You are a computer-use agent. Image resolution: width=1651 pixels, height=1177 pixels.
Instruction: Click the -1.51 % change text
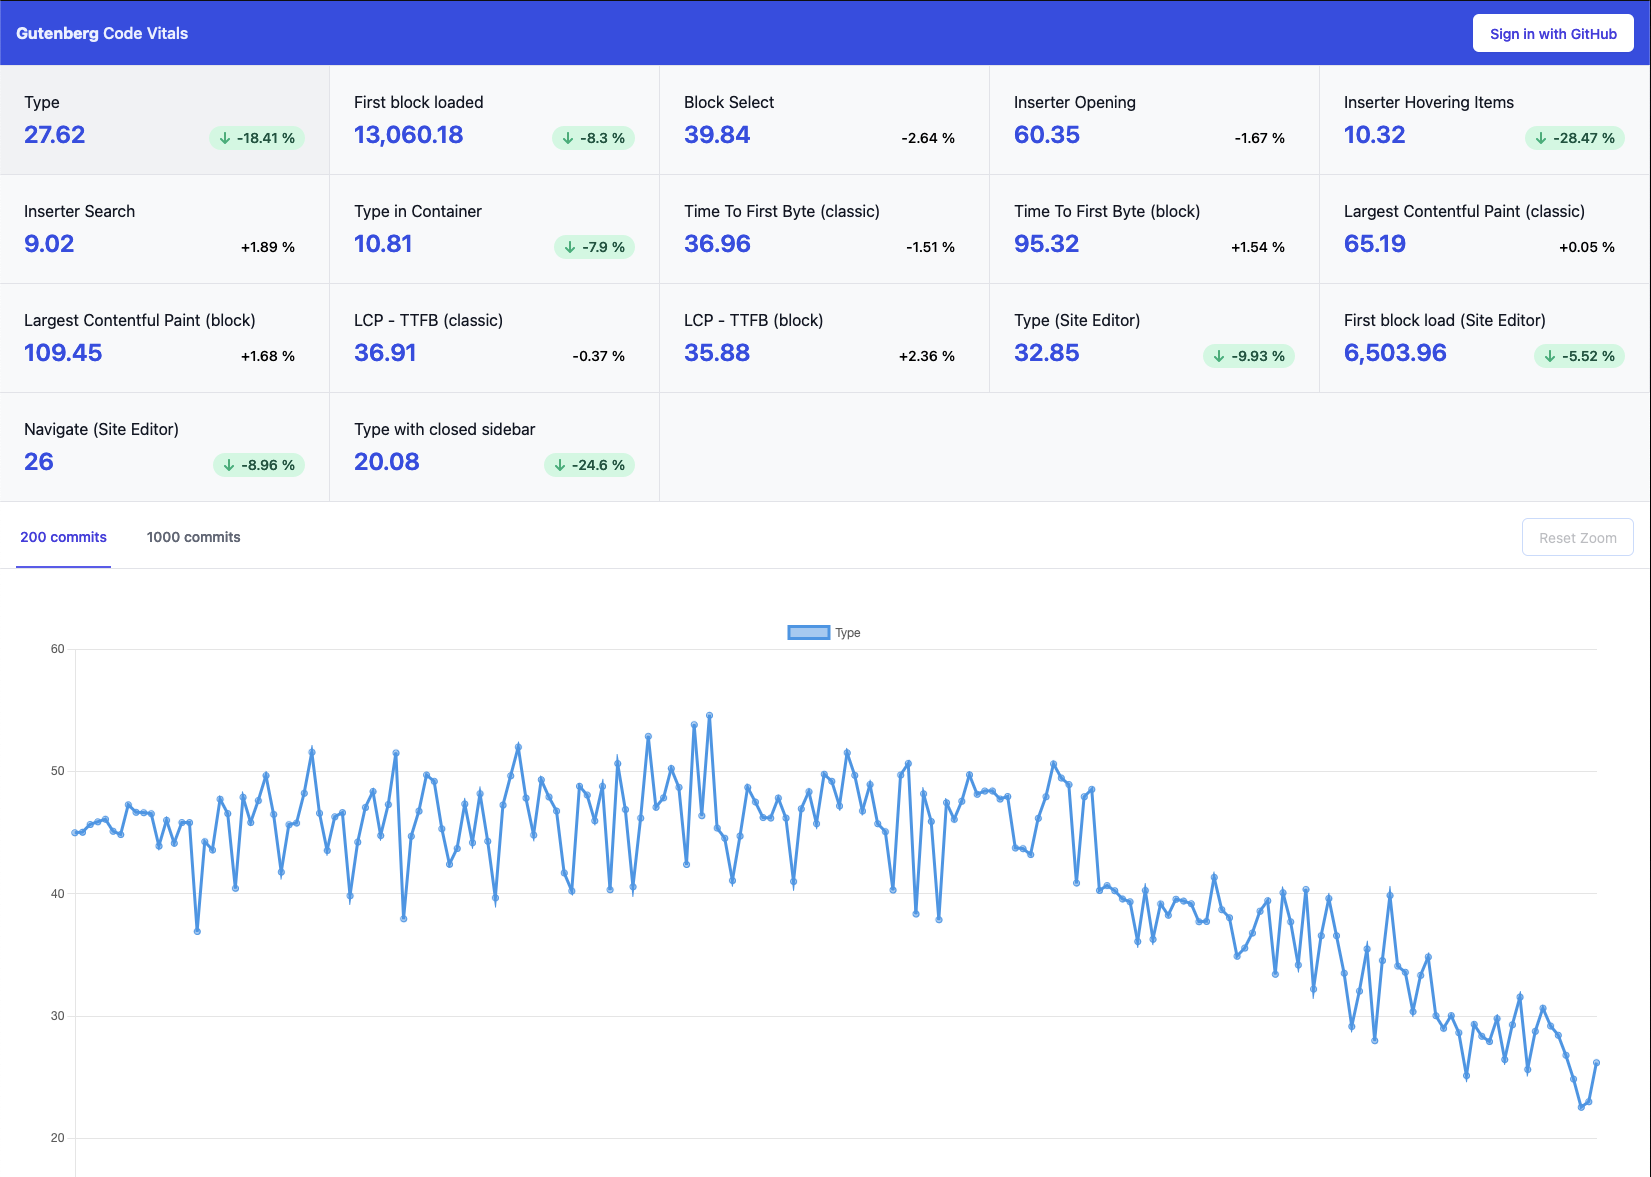click(x=930, y=247)
